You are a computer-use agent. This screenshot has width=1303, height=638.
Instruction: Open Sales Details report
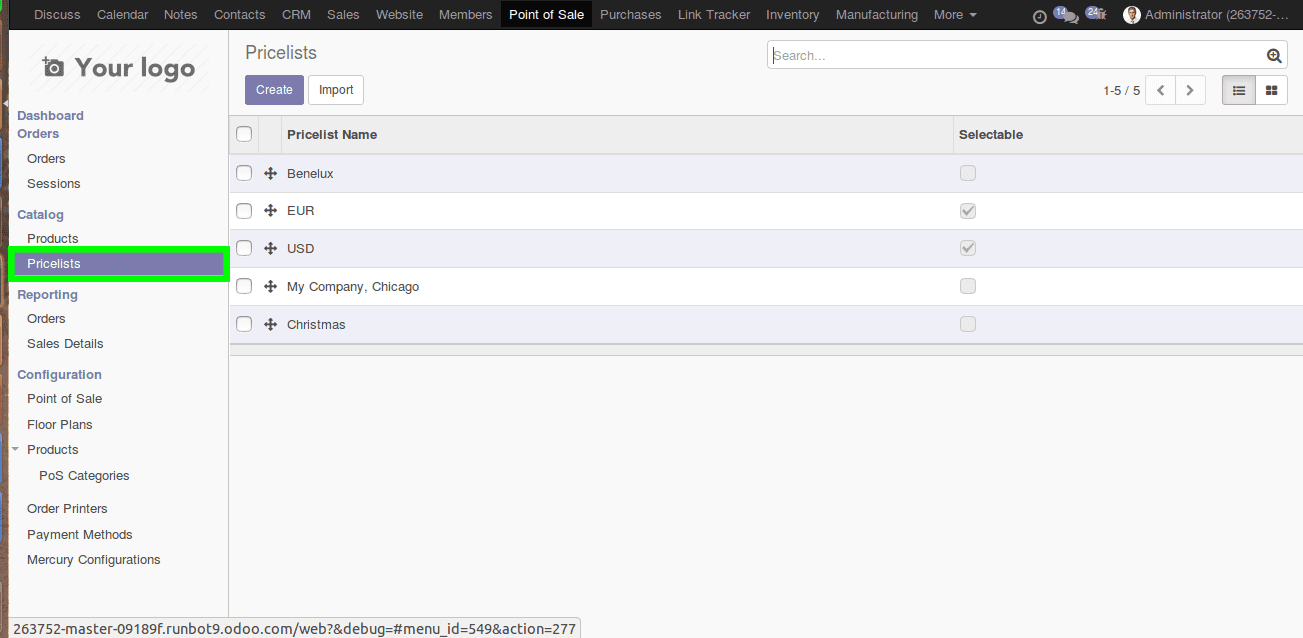point(65,344)
